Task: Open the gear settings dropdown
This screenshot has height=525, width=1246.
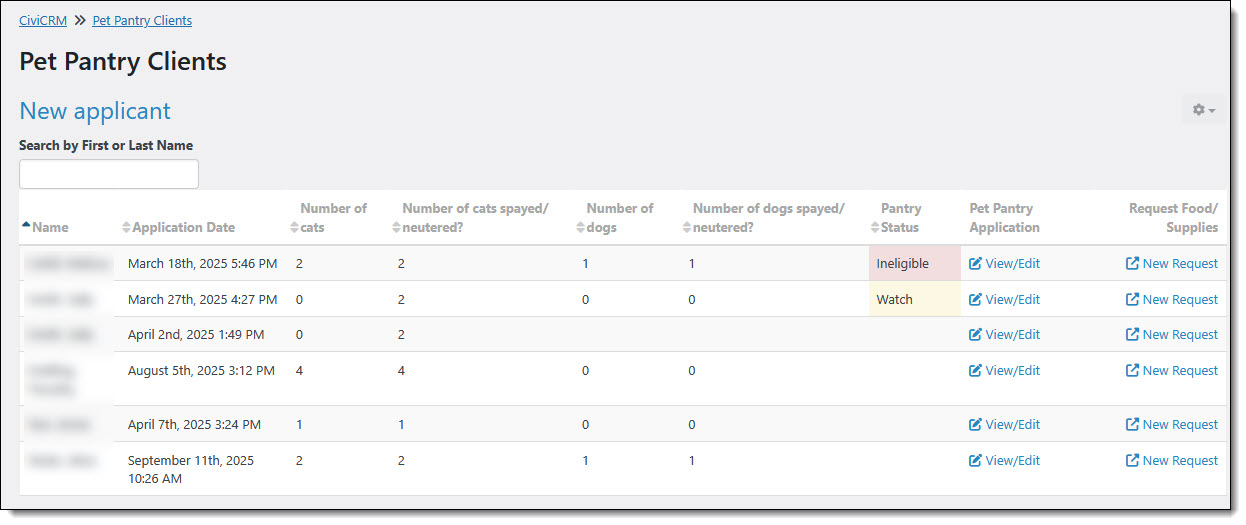Action: point(1203,110)
